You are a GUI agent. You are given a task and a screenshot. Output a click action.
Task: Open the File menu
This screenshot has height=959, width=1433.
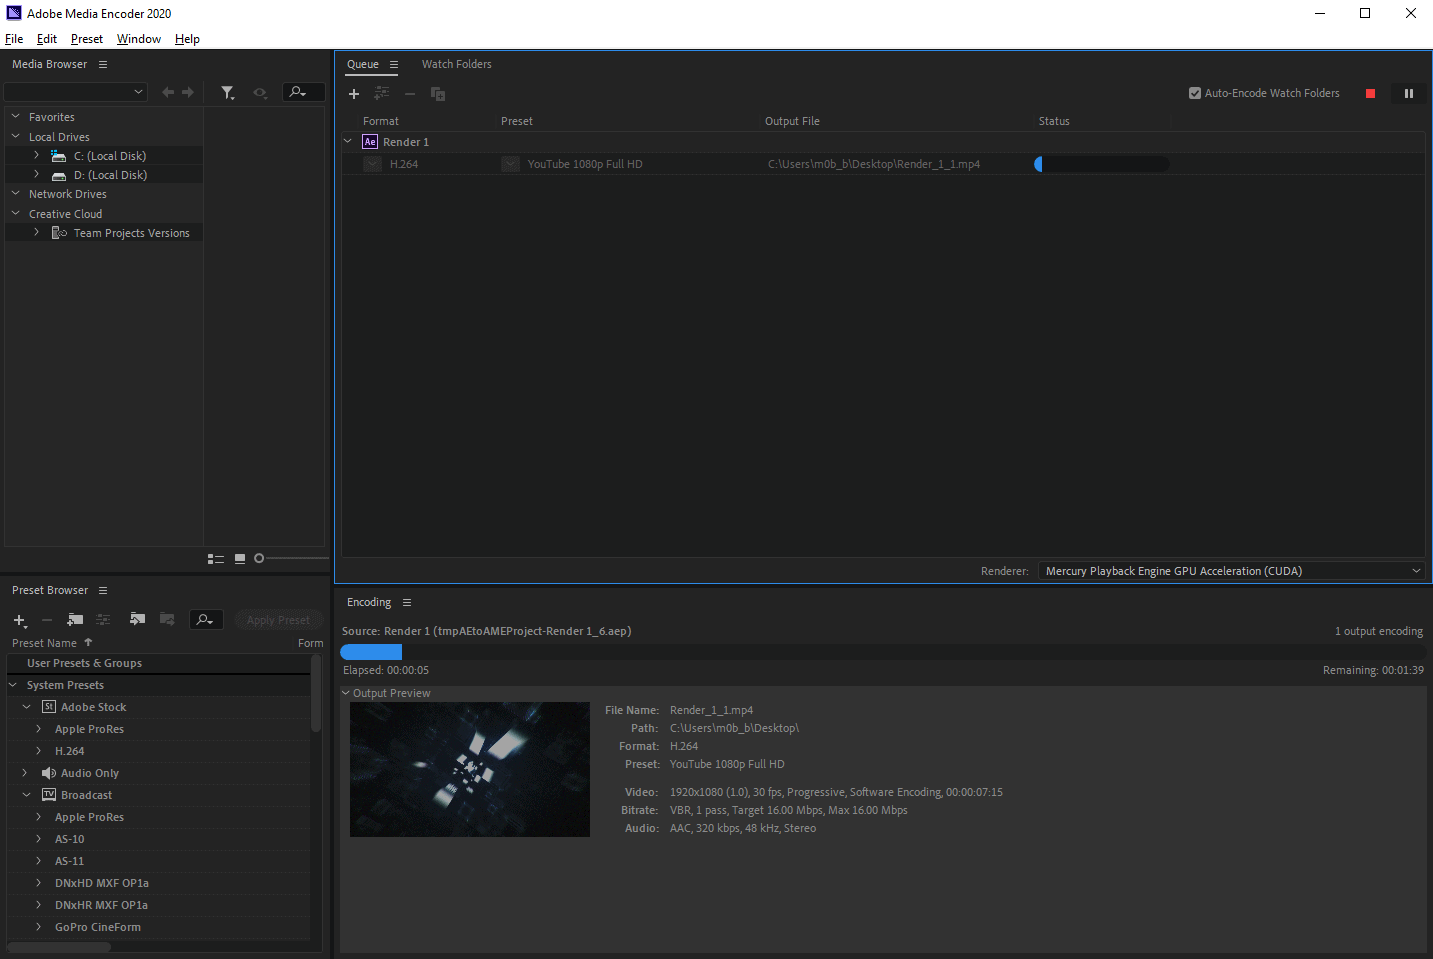pyautogui.click(x=14, y=39)
